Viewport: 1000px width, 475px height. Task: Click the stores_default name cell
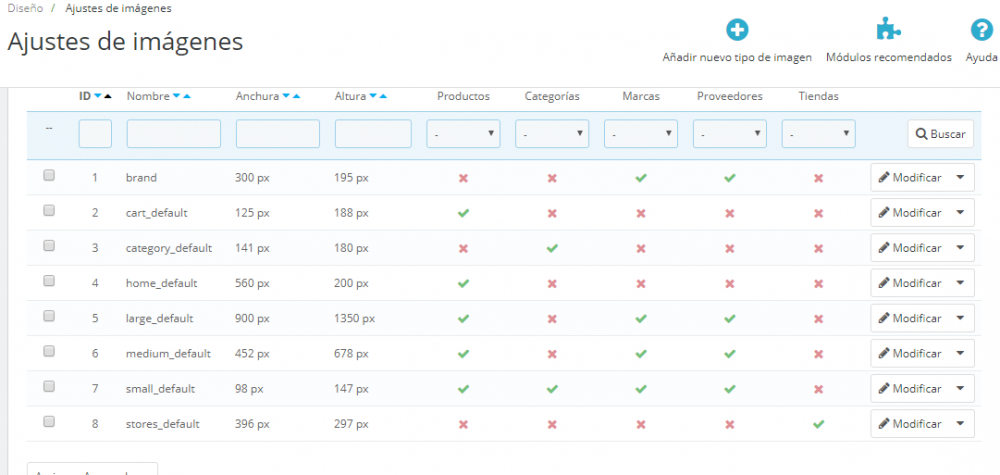[163, 423]
